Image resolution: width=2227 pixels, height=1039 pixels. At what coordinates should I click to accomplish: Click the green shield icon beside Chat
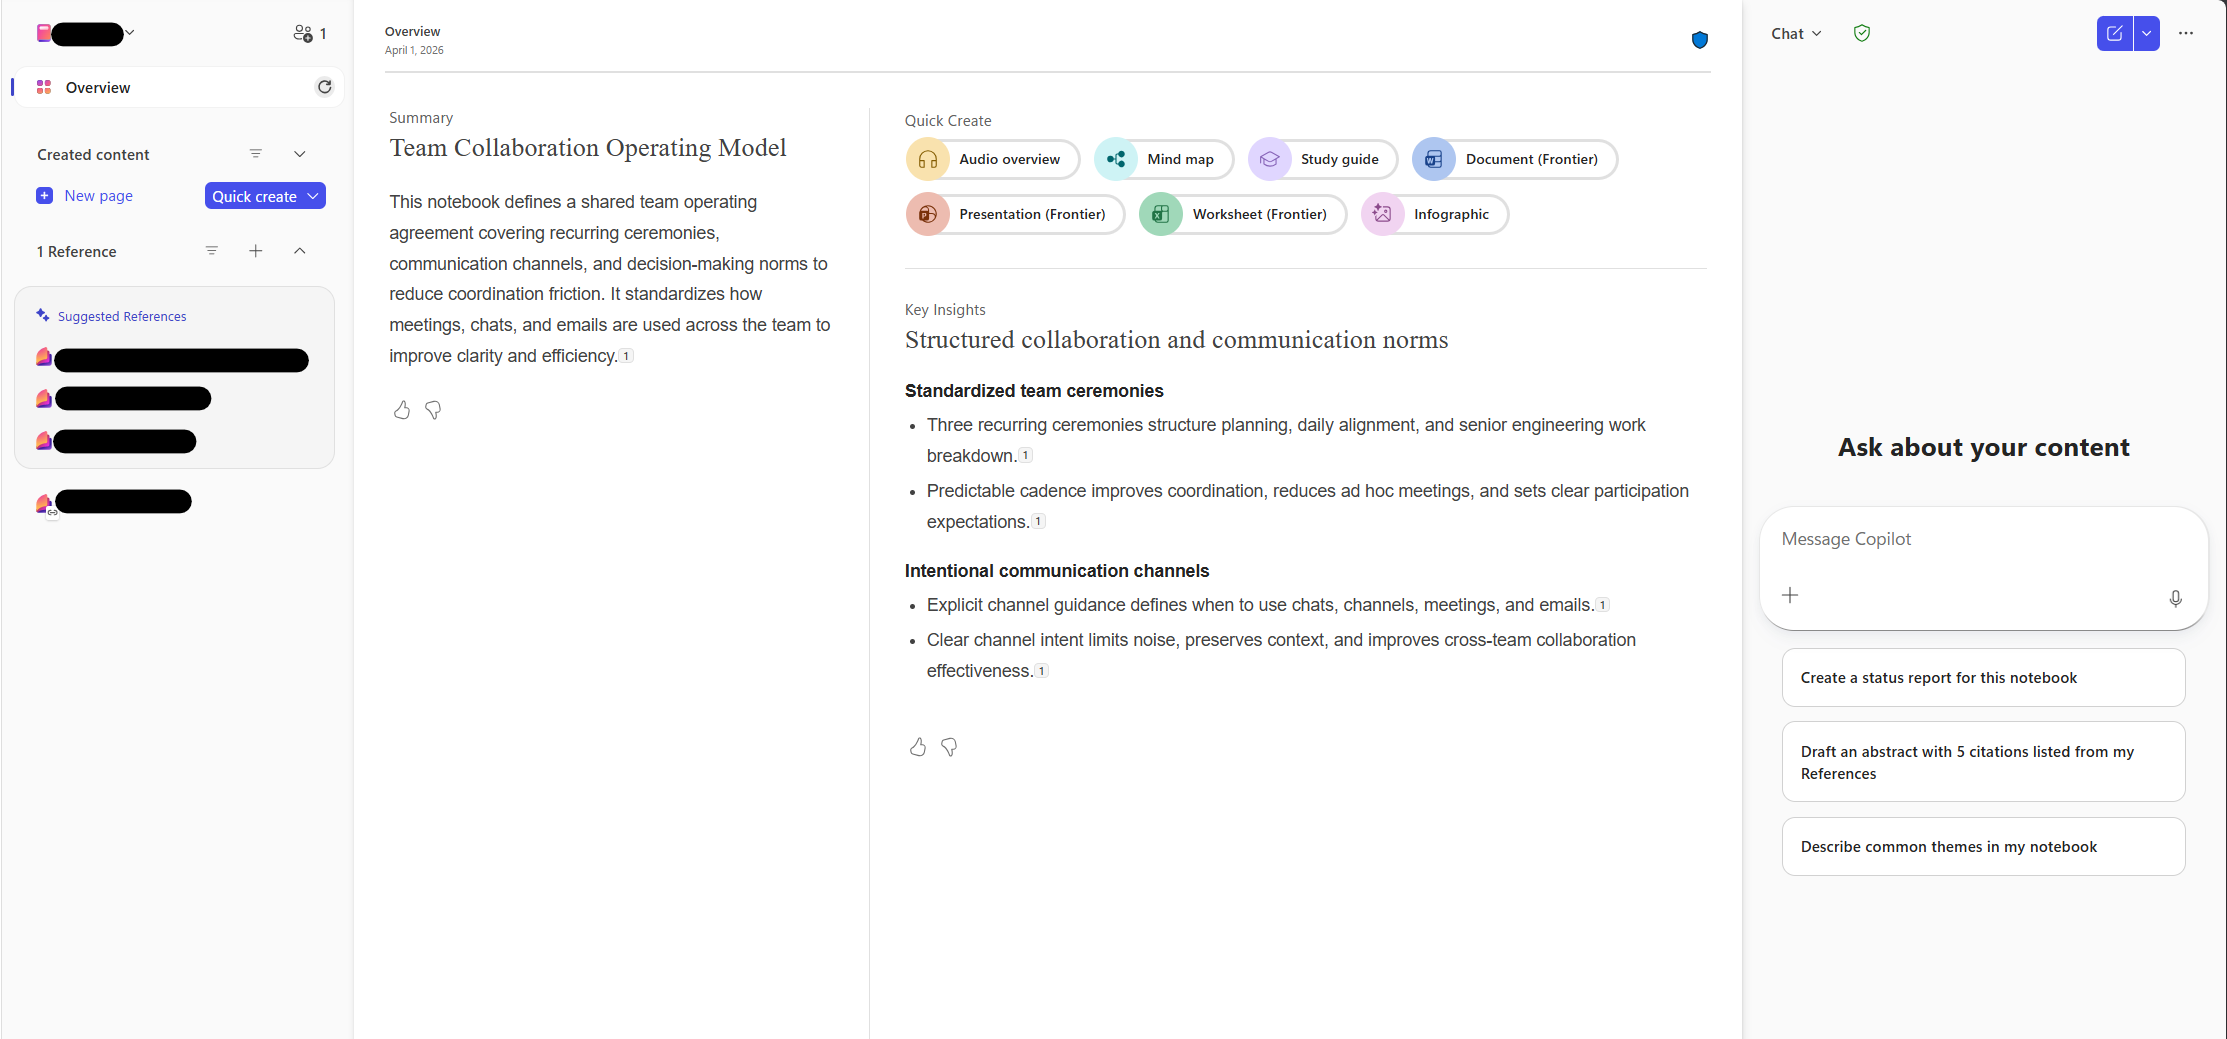(1861, 33)
